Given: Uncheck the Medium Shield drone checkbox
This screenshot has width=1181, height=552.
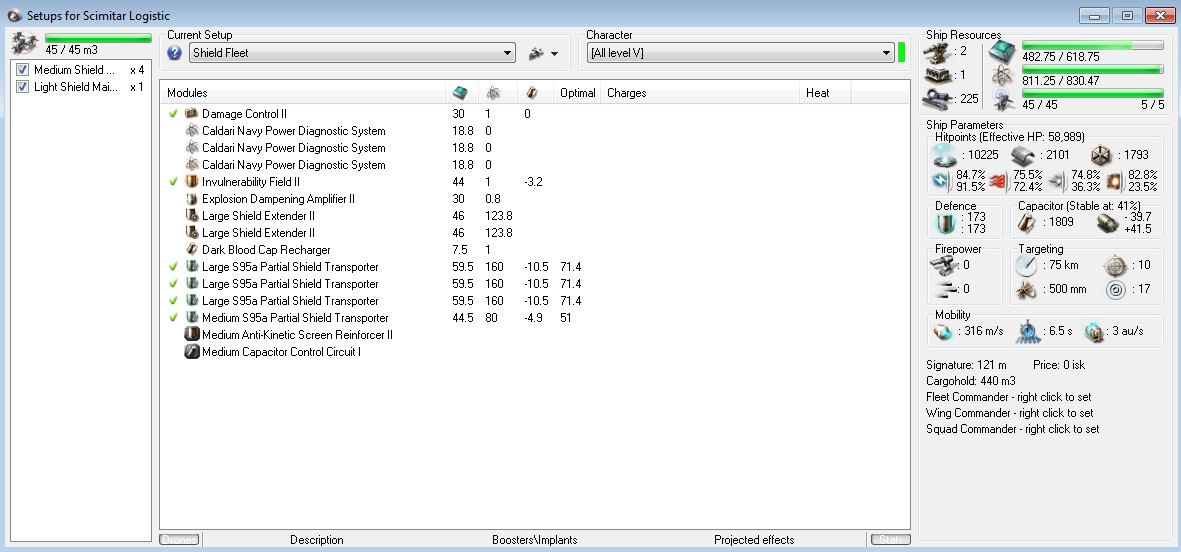Looking at the screenshot, I should click(22, 70).
